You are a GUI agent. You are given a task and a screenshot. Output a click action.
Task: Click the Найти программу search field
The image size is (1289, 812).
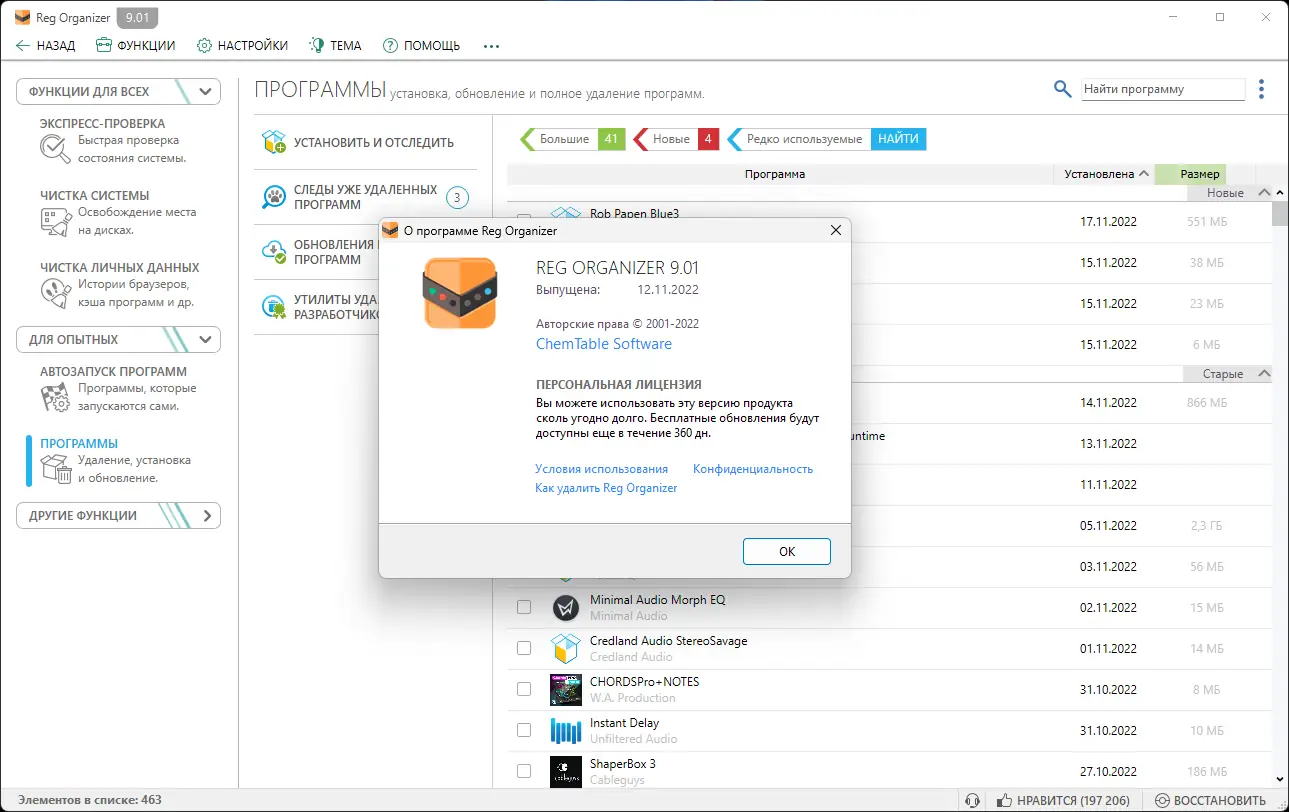click(x=1162, y=89)
